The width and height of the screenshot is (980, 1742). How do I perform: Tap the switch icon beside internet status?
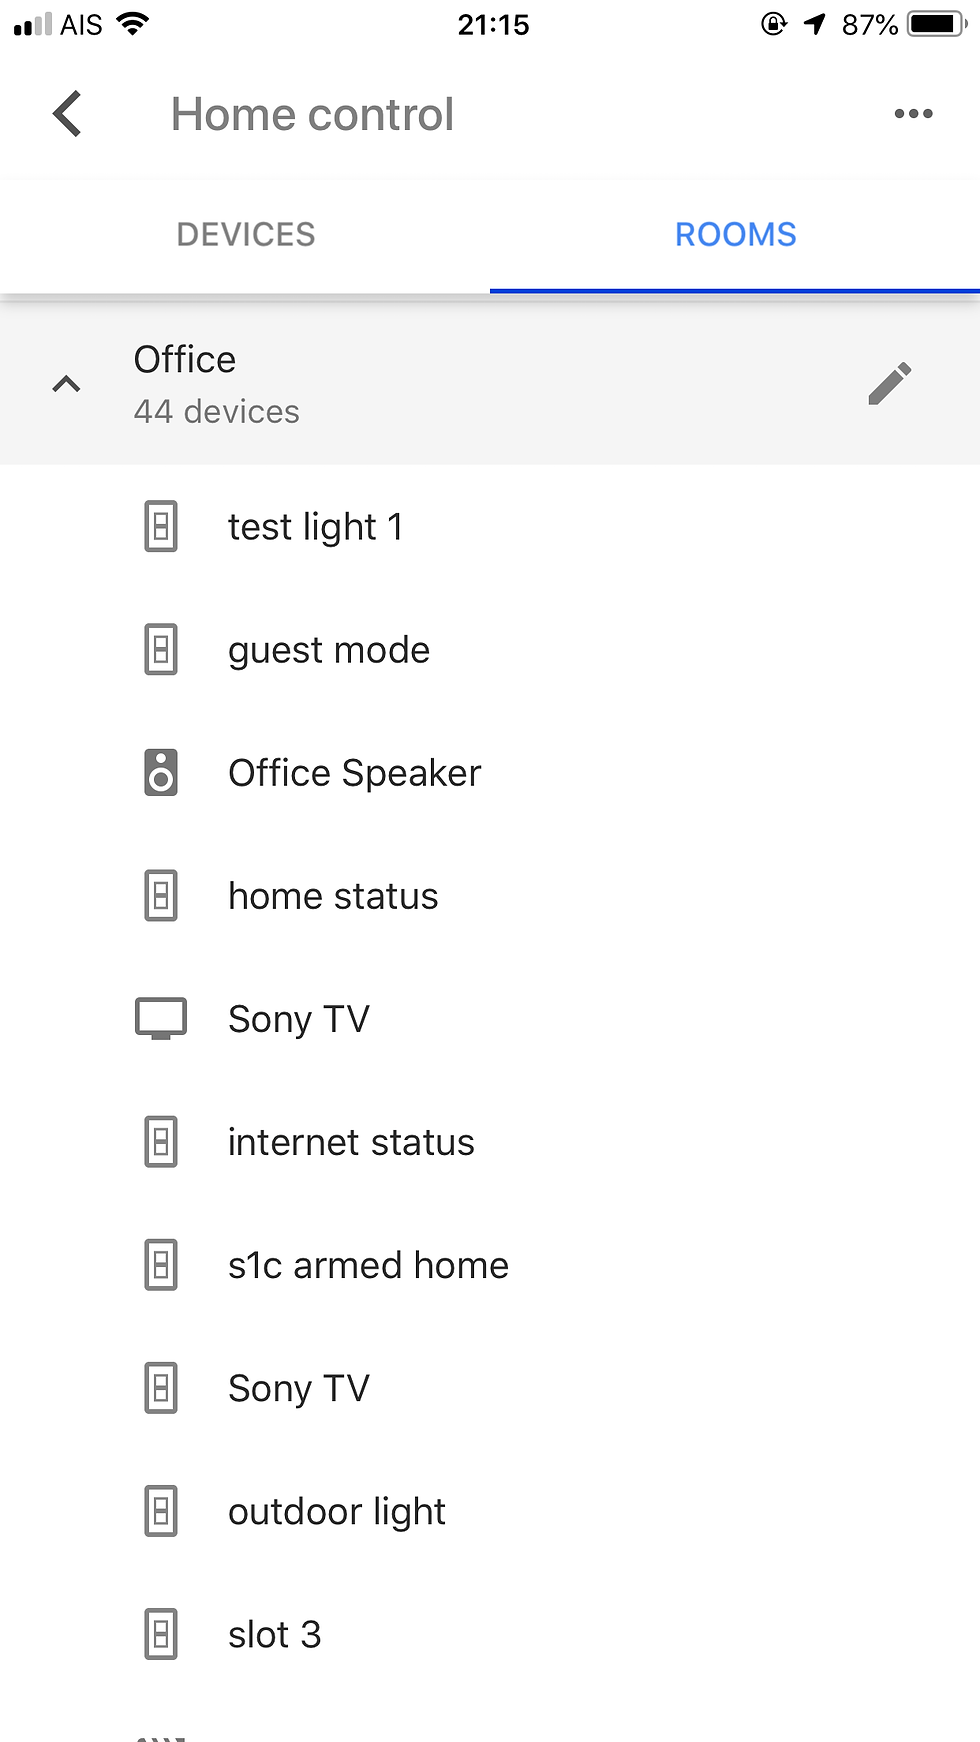coord(161,1142)
